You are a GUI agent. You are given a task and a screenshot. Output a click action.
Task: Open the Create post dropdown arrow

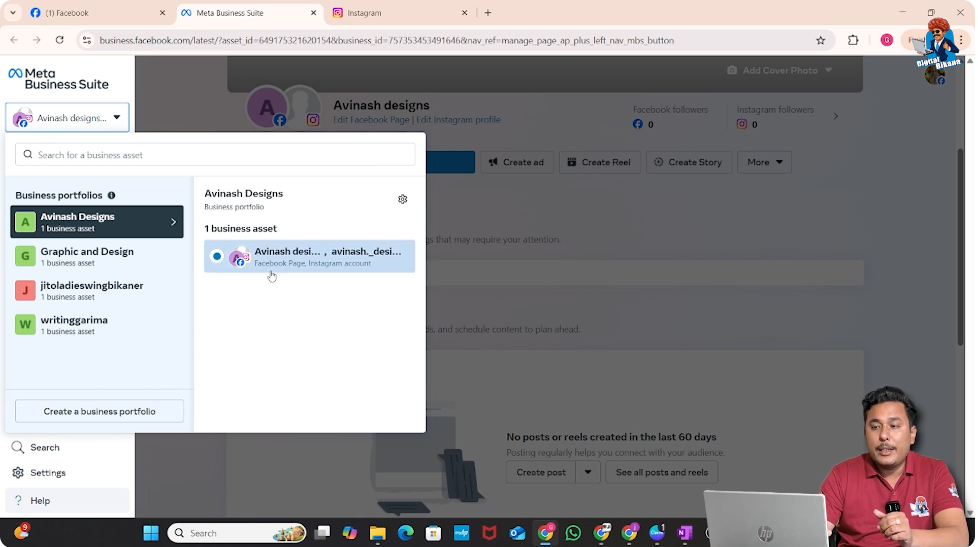point(588,472)
